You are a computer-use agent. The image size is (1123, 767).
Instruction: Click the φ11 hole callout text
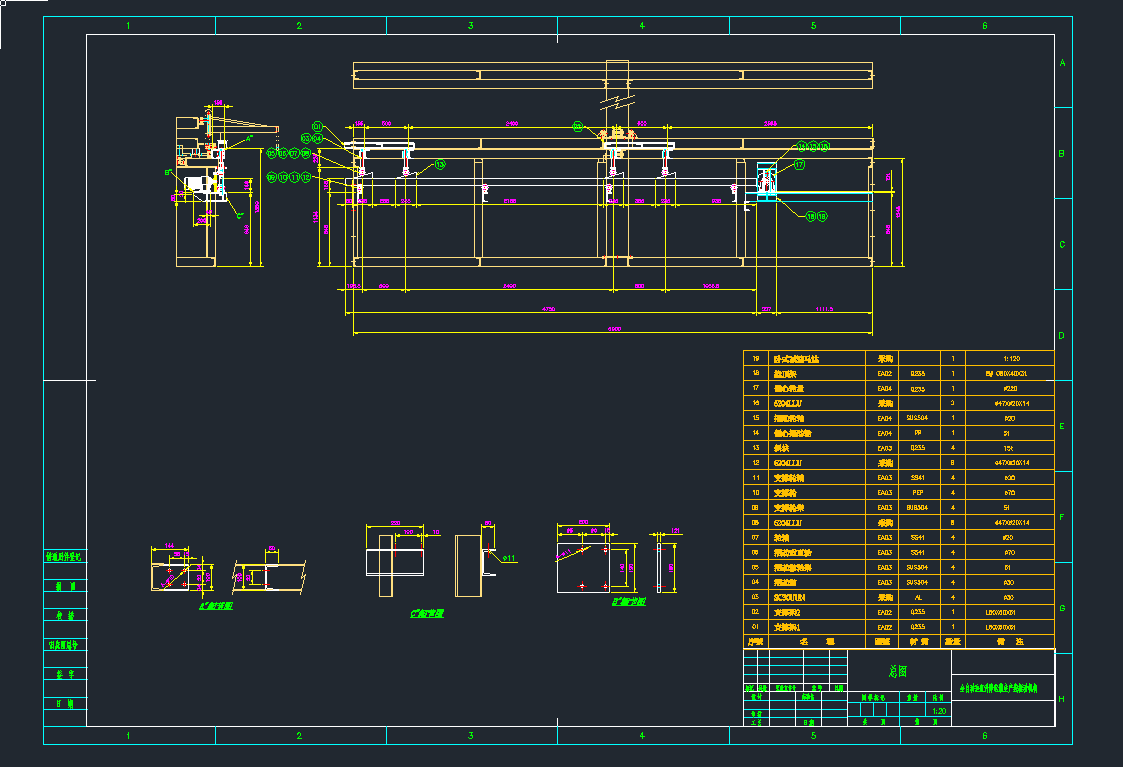[509, 558]
